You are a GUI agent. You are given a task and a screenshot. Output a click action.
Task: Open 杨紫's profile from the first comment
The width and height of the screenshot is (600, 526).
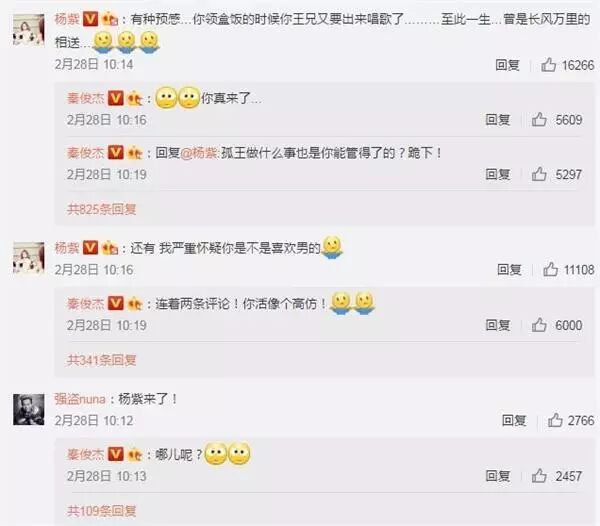67,18
